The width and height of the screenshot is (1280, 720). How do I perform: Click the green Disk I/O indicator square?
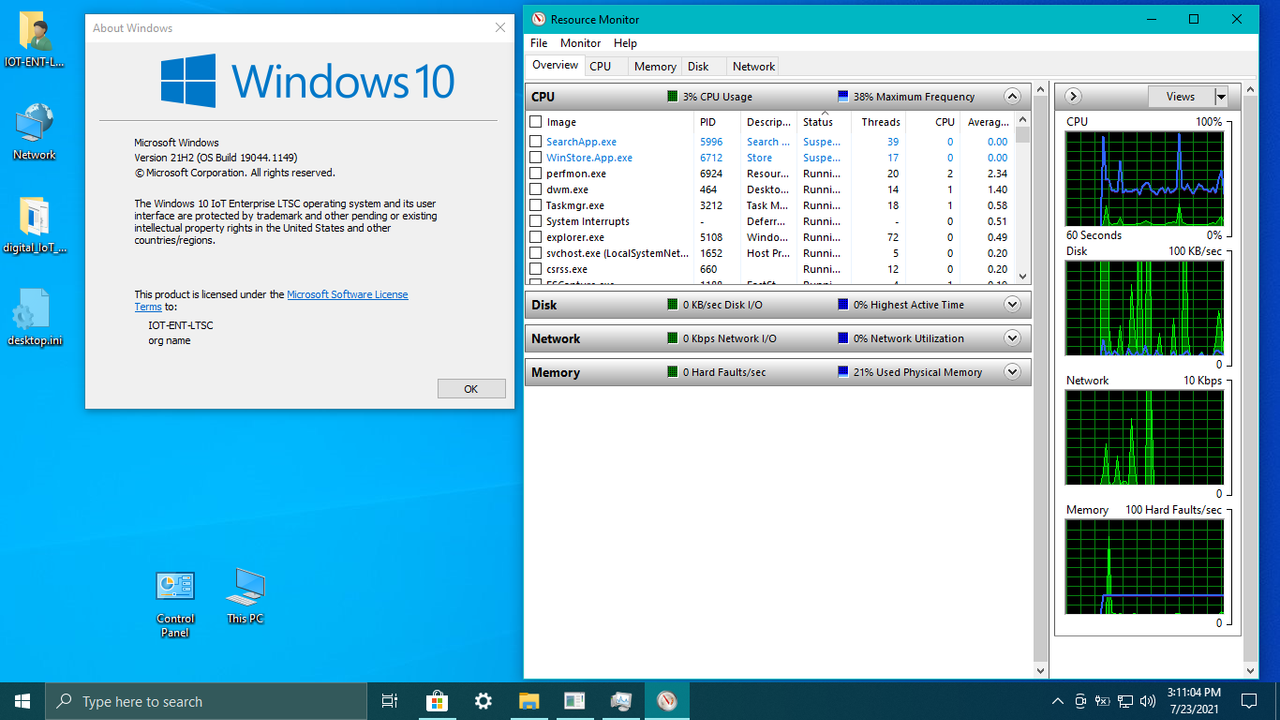(x=673, y=305)
